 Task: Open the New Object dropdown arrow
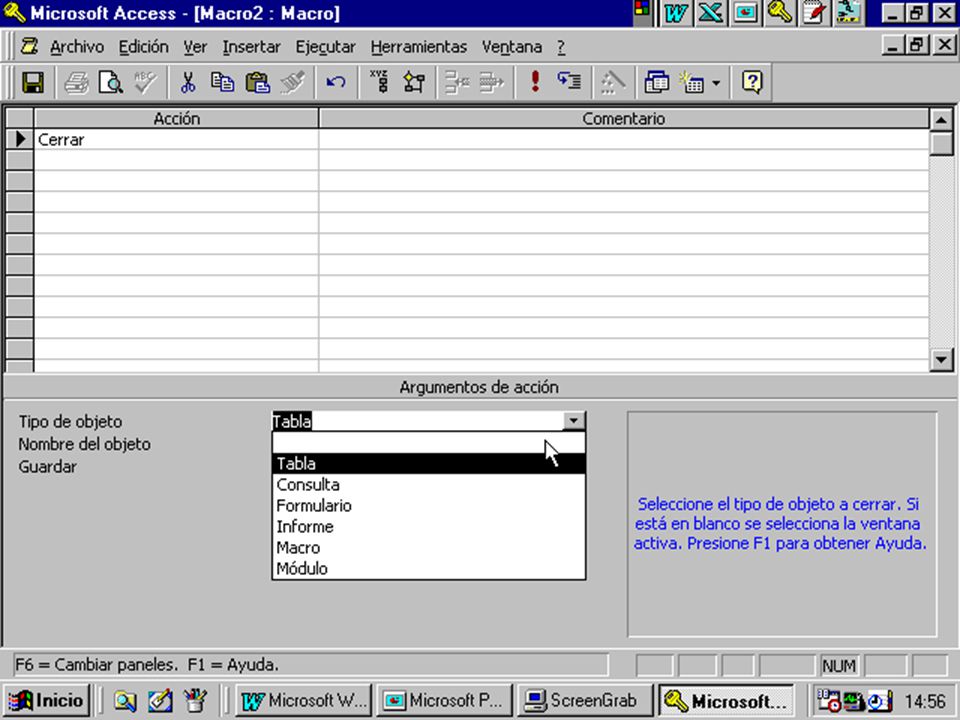click(x=716, y=83)
